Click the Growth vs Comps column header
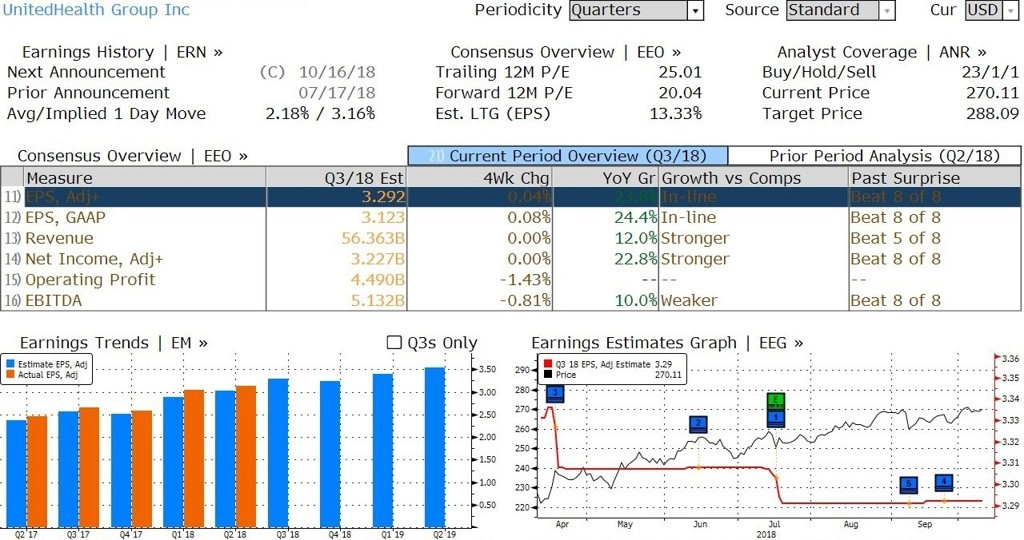Image resolution: width=1024 pixels, height=540 pixels. pyautogui.click(x=754, y=178)
